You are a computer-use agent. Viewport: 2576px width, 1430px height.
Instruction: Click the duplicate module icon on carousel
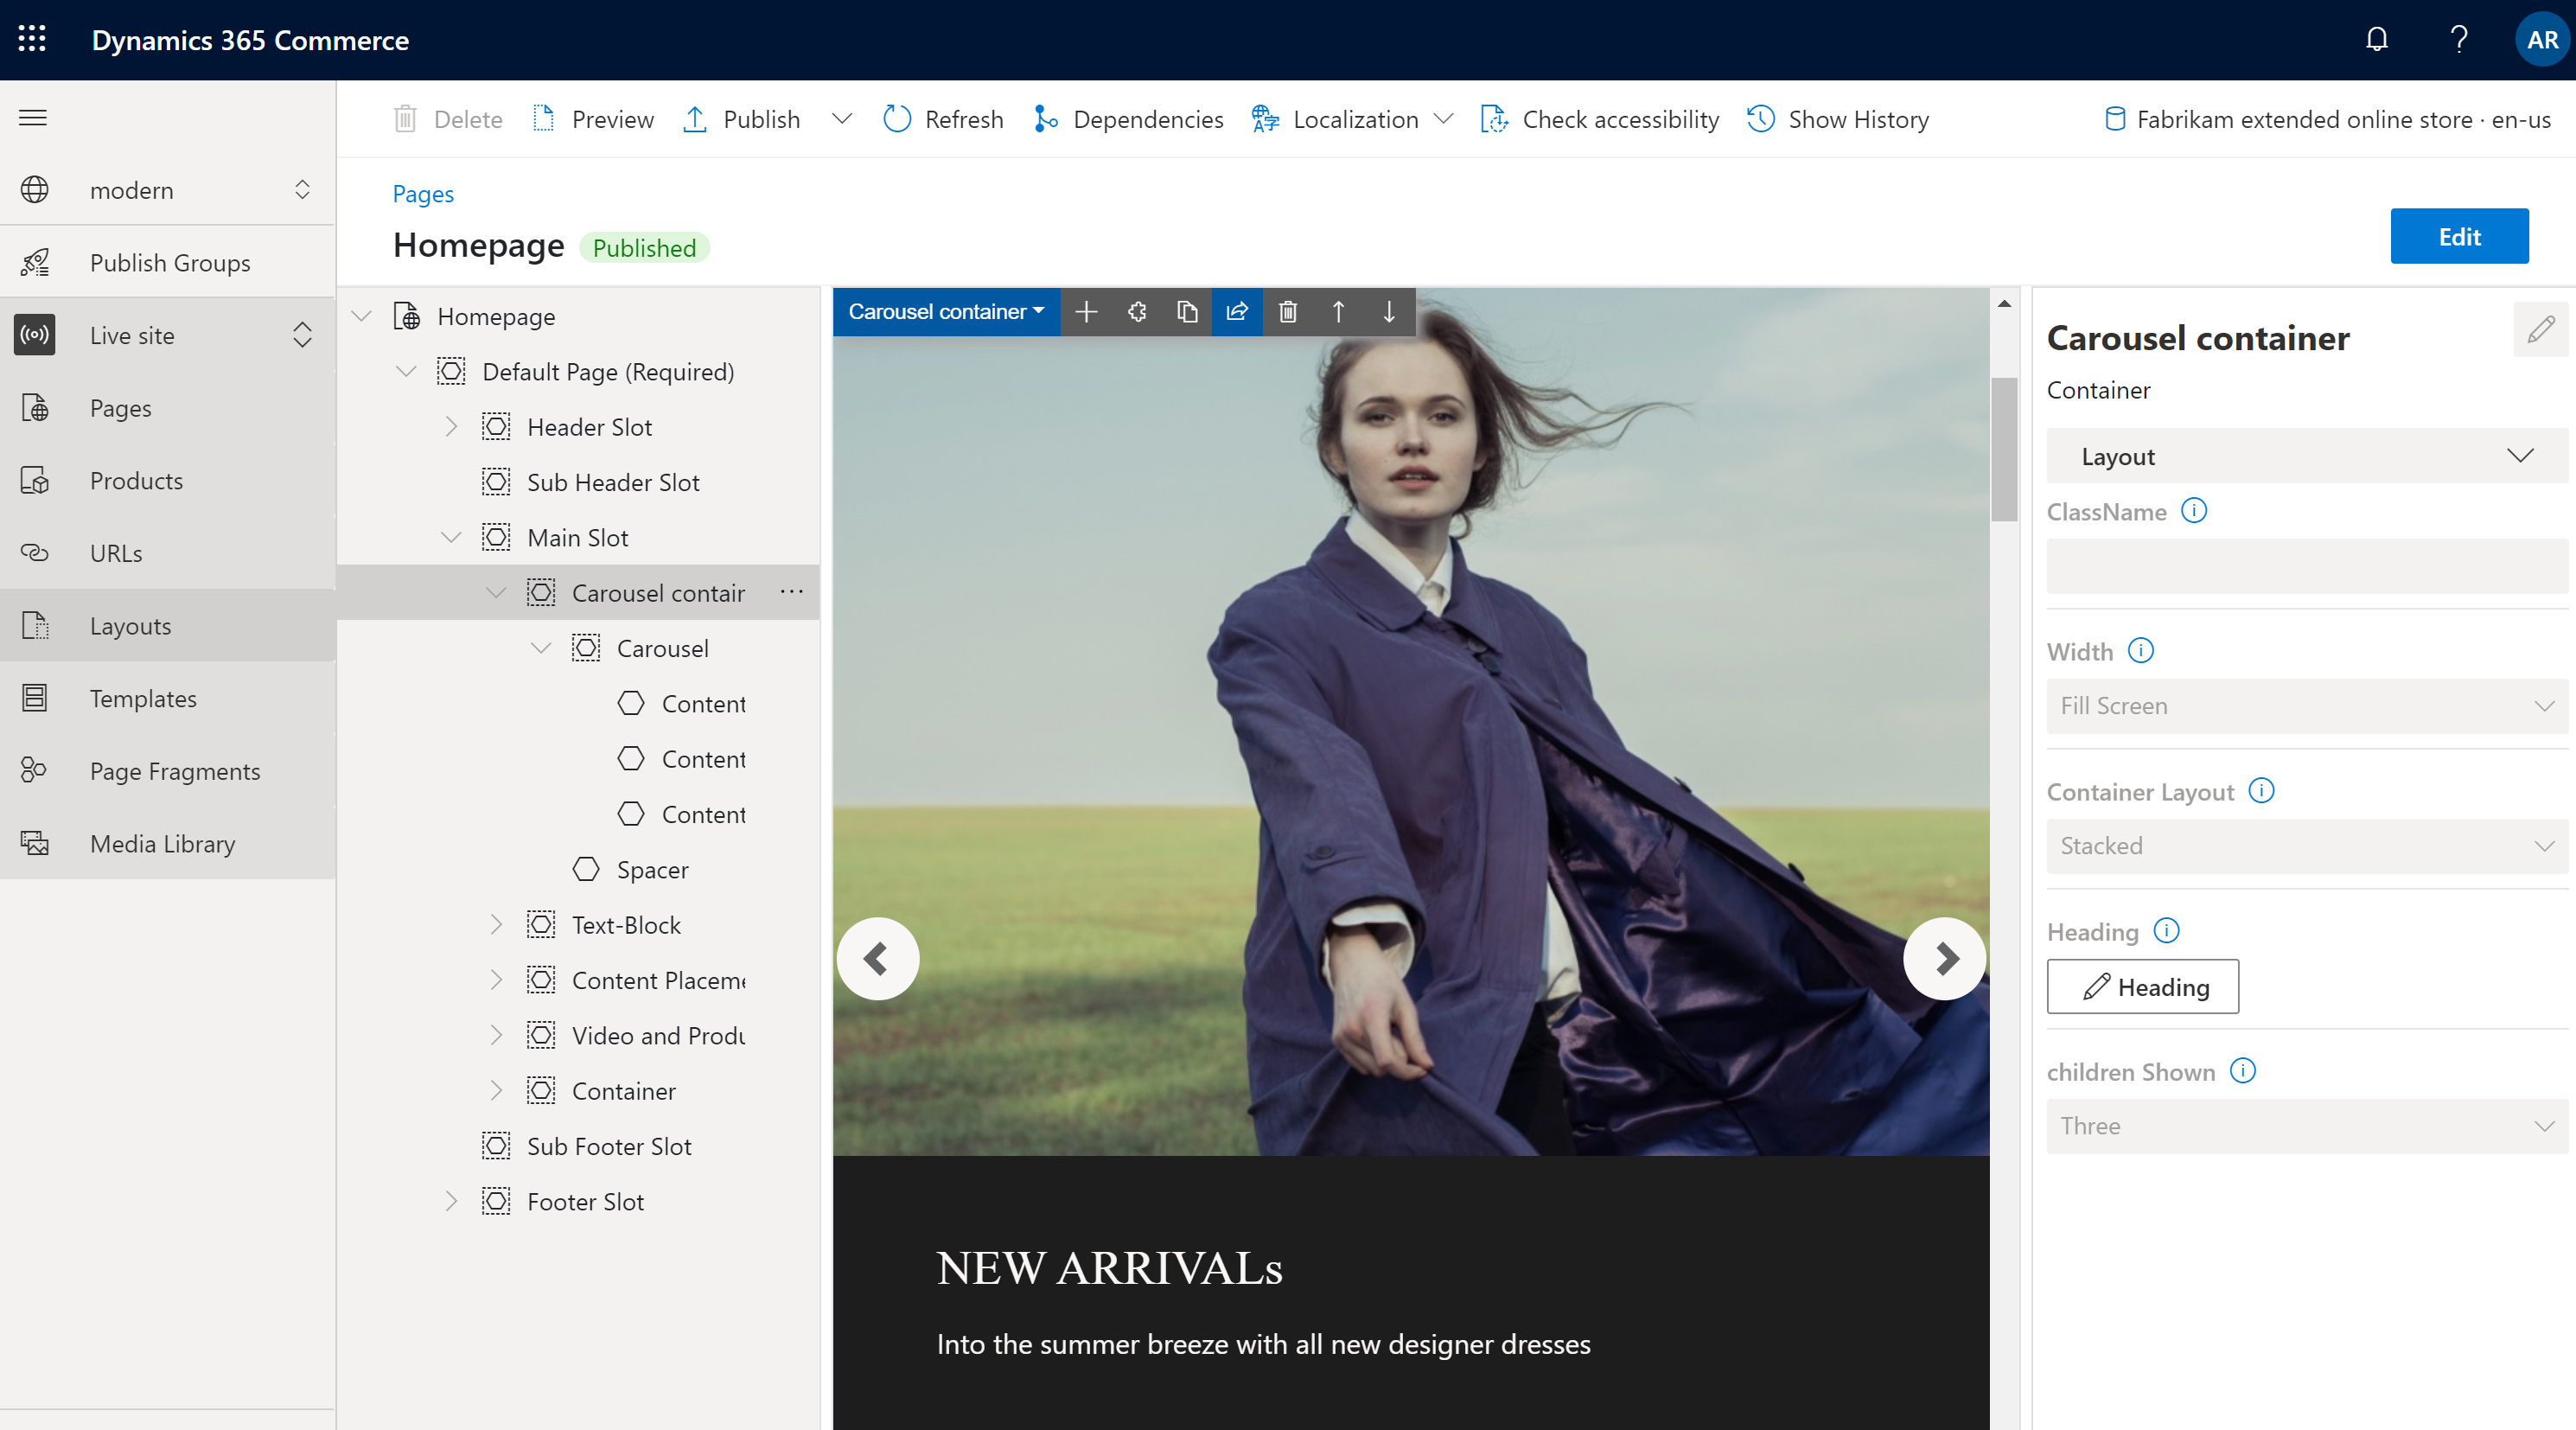[x=1190, y=312]
